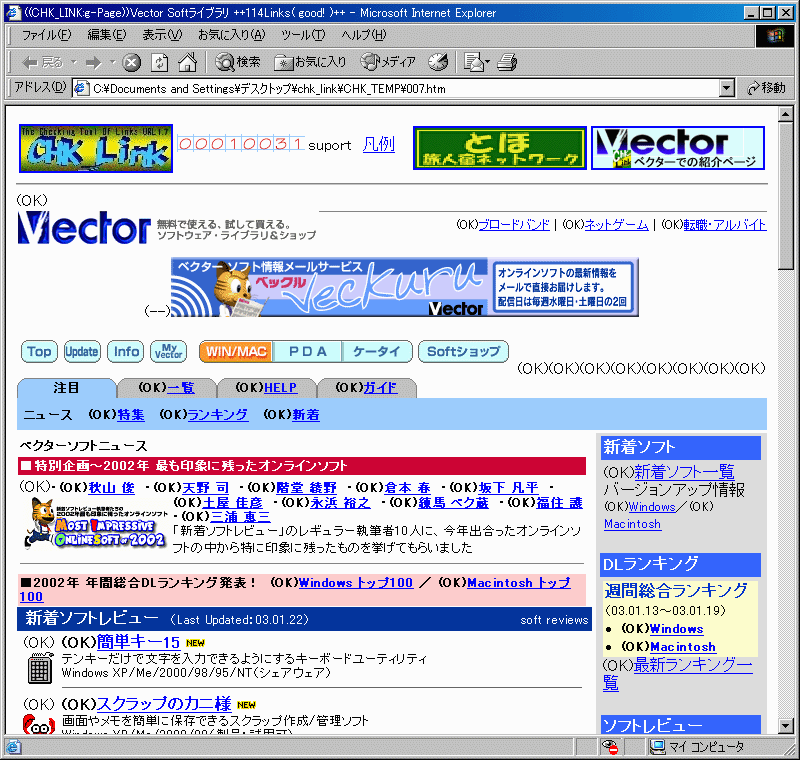Click the 特集 sub-navigation link

(x=131, y=415)
